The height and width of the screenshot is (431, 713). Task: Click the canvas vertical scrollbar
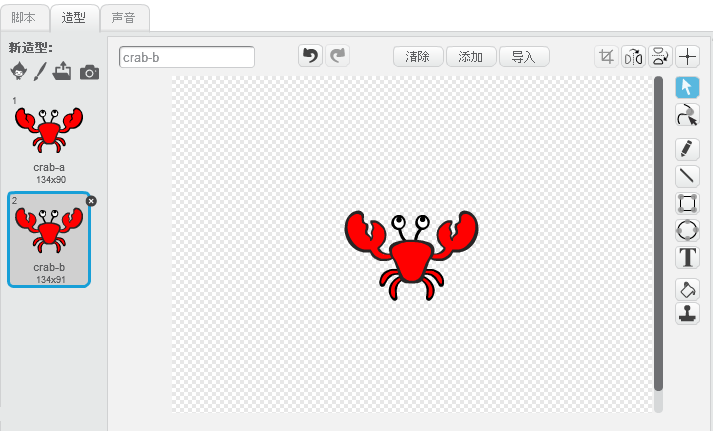click(x=658, y=234)
